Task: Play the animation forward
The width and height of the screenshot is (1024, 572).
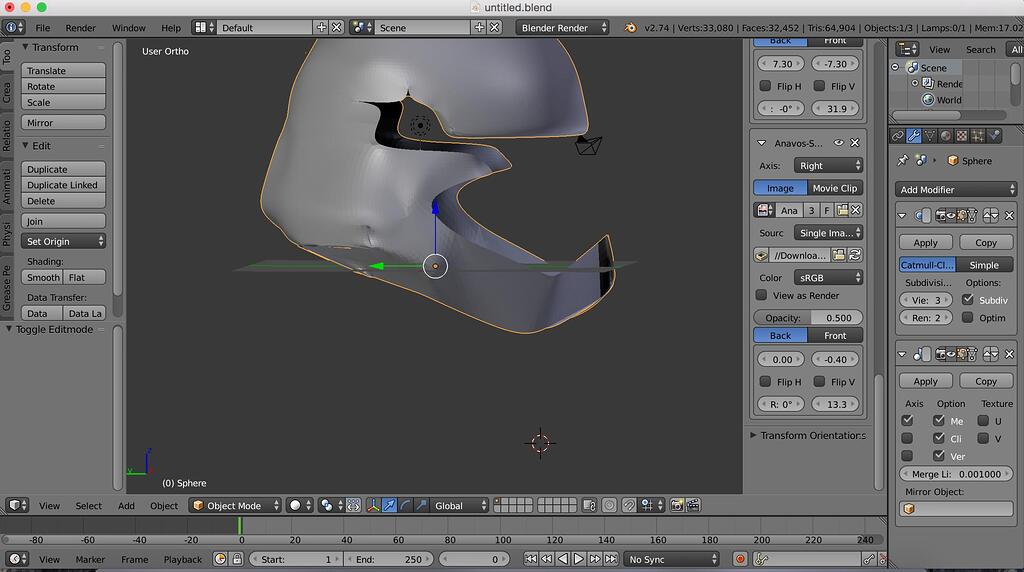Action: point(579,559)
